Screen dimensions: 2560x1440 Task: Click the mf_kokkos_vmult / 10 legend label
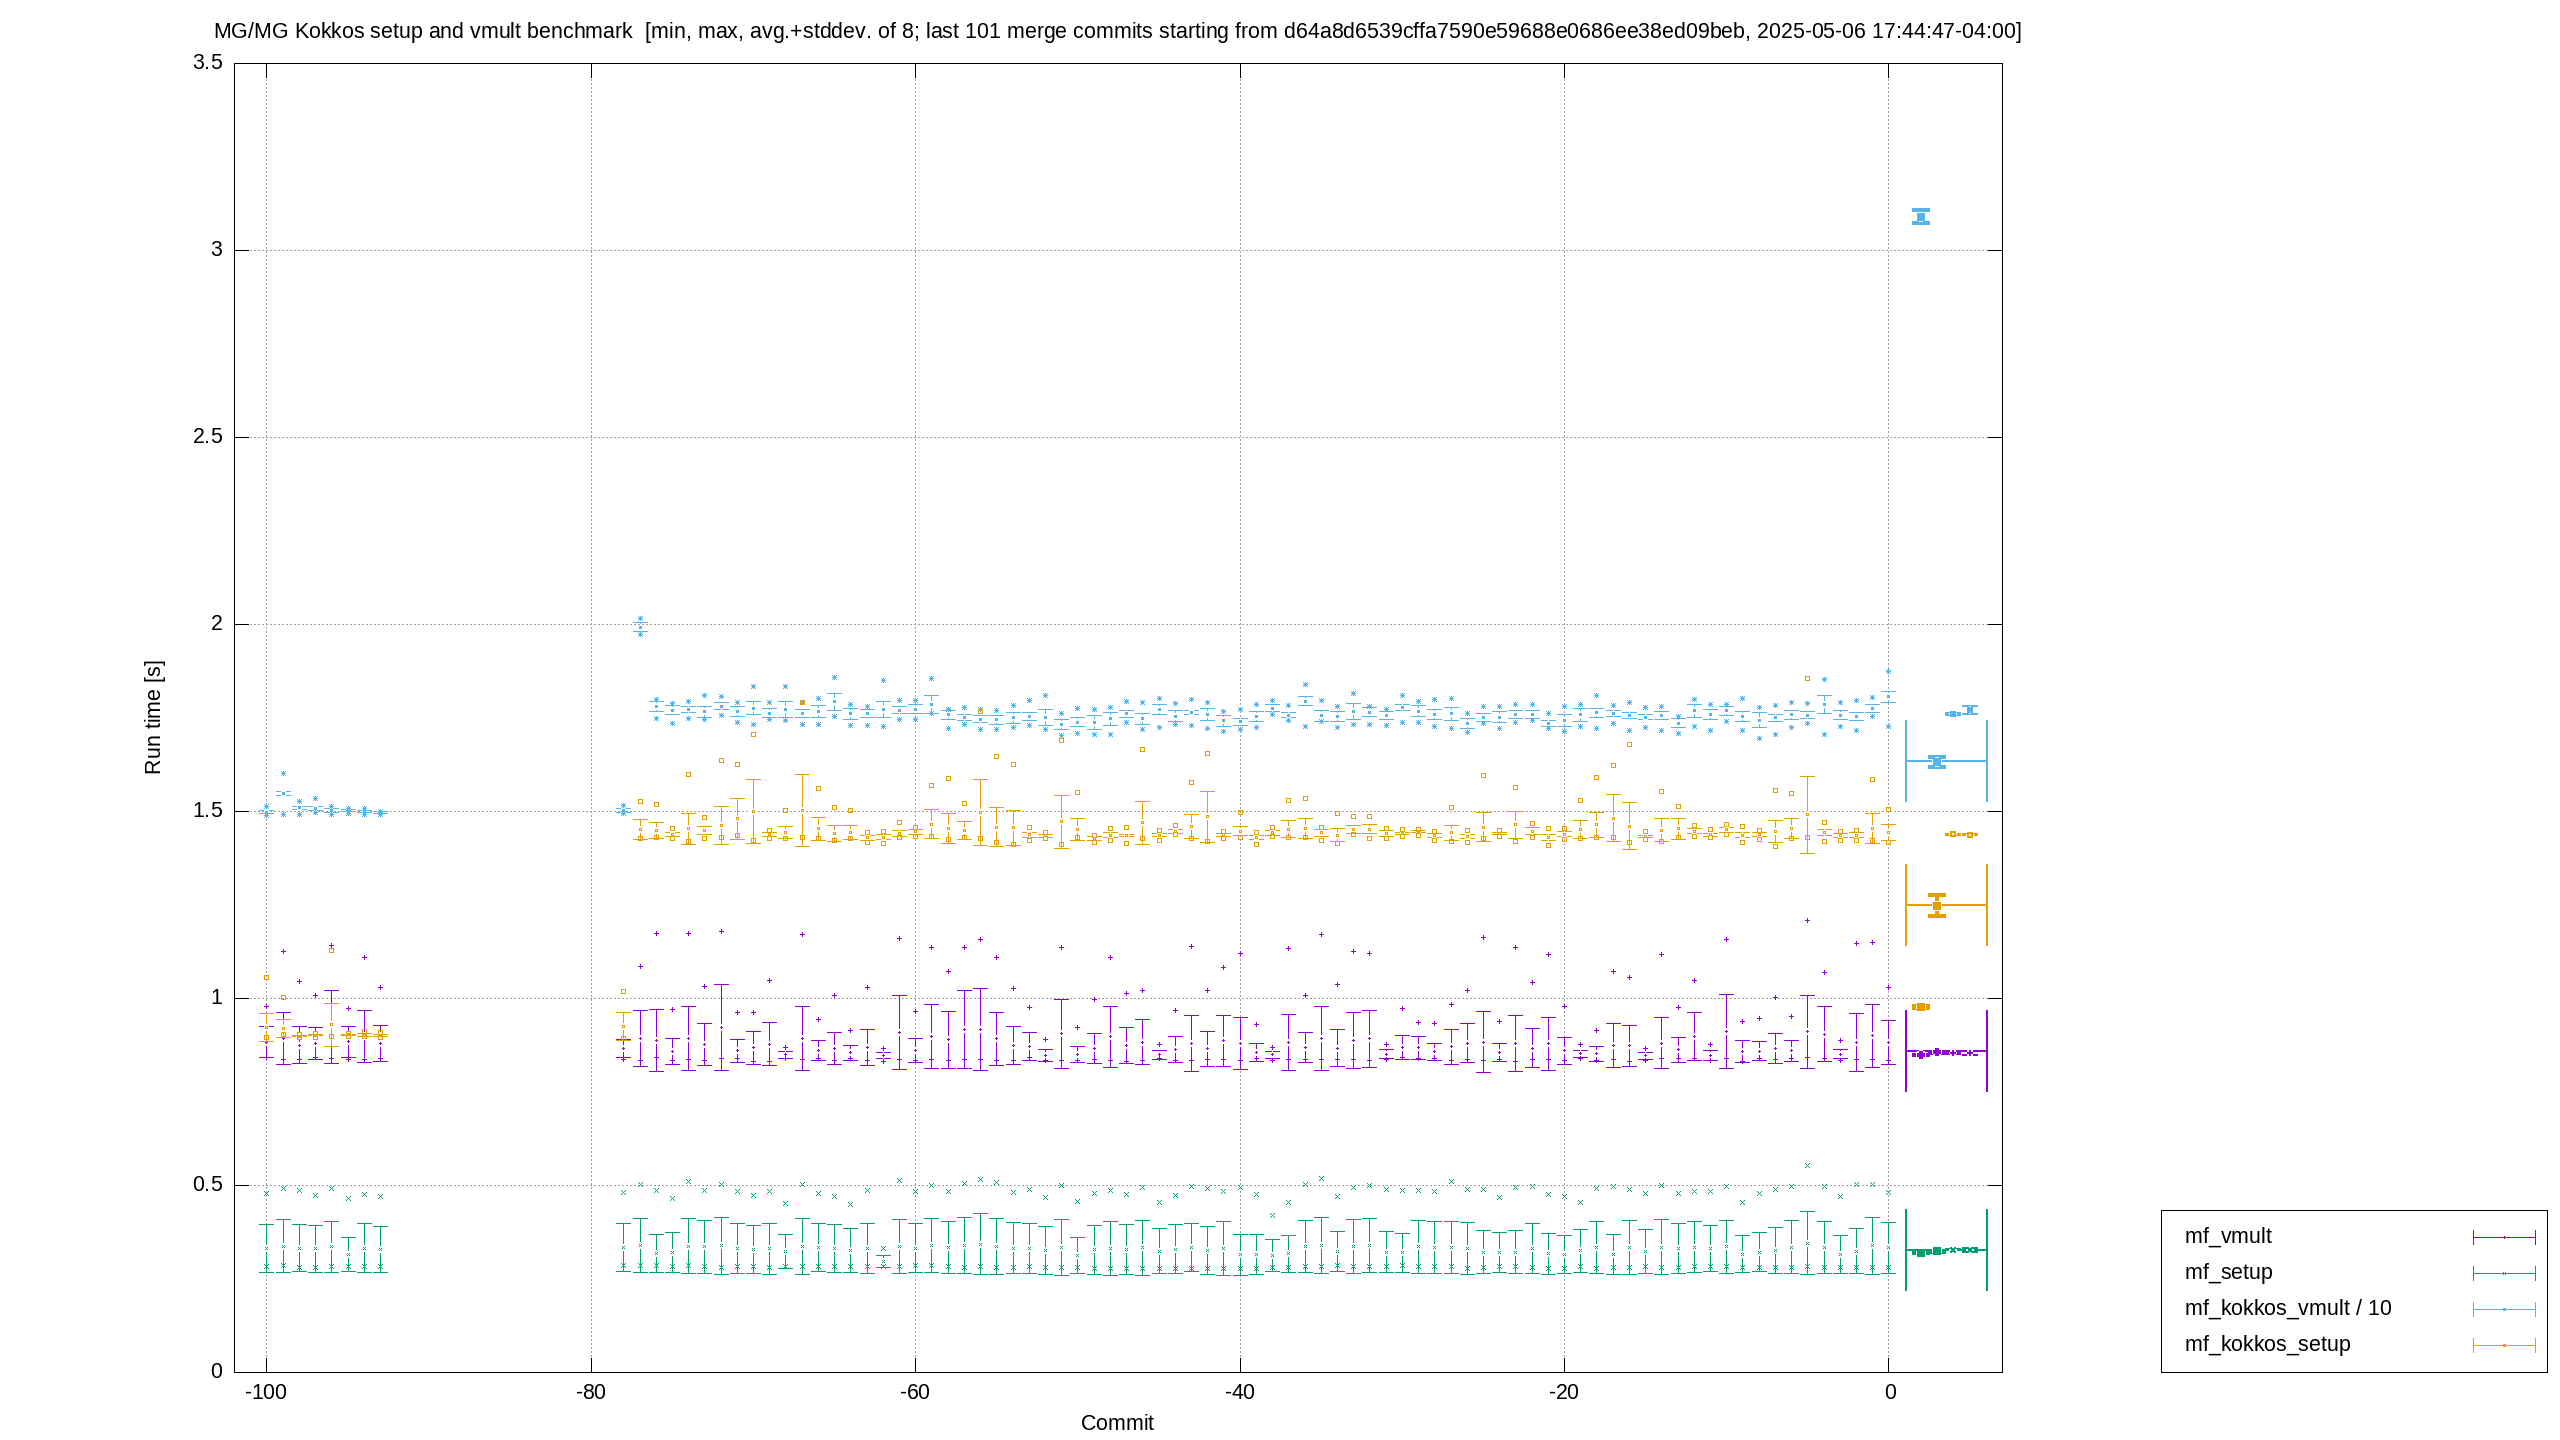pyautogui.click(x=2287, y=1308)
